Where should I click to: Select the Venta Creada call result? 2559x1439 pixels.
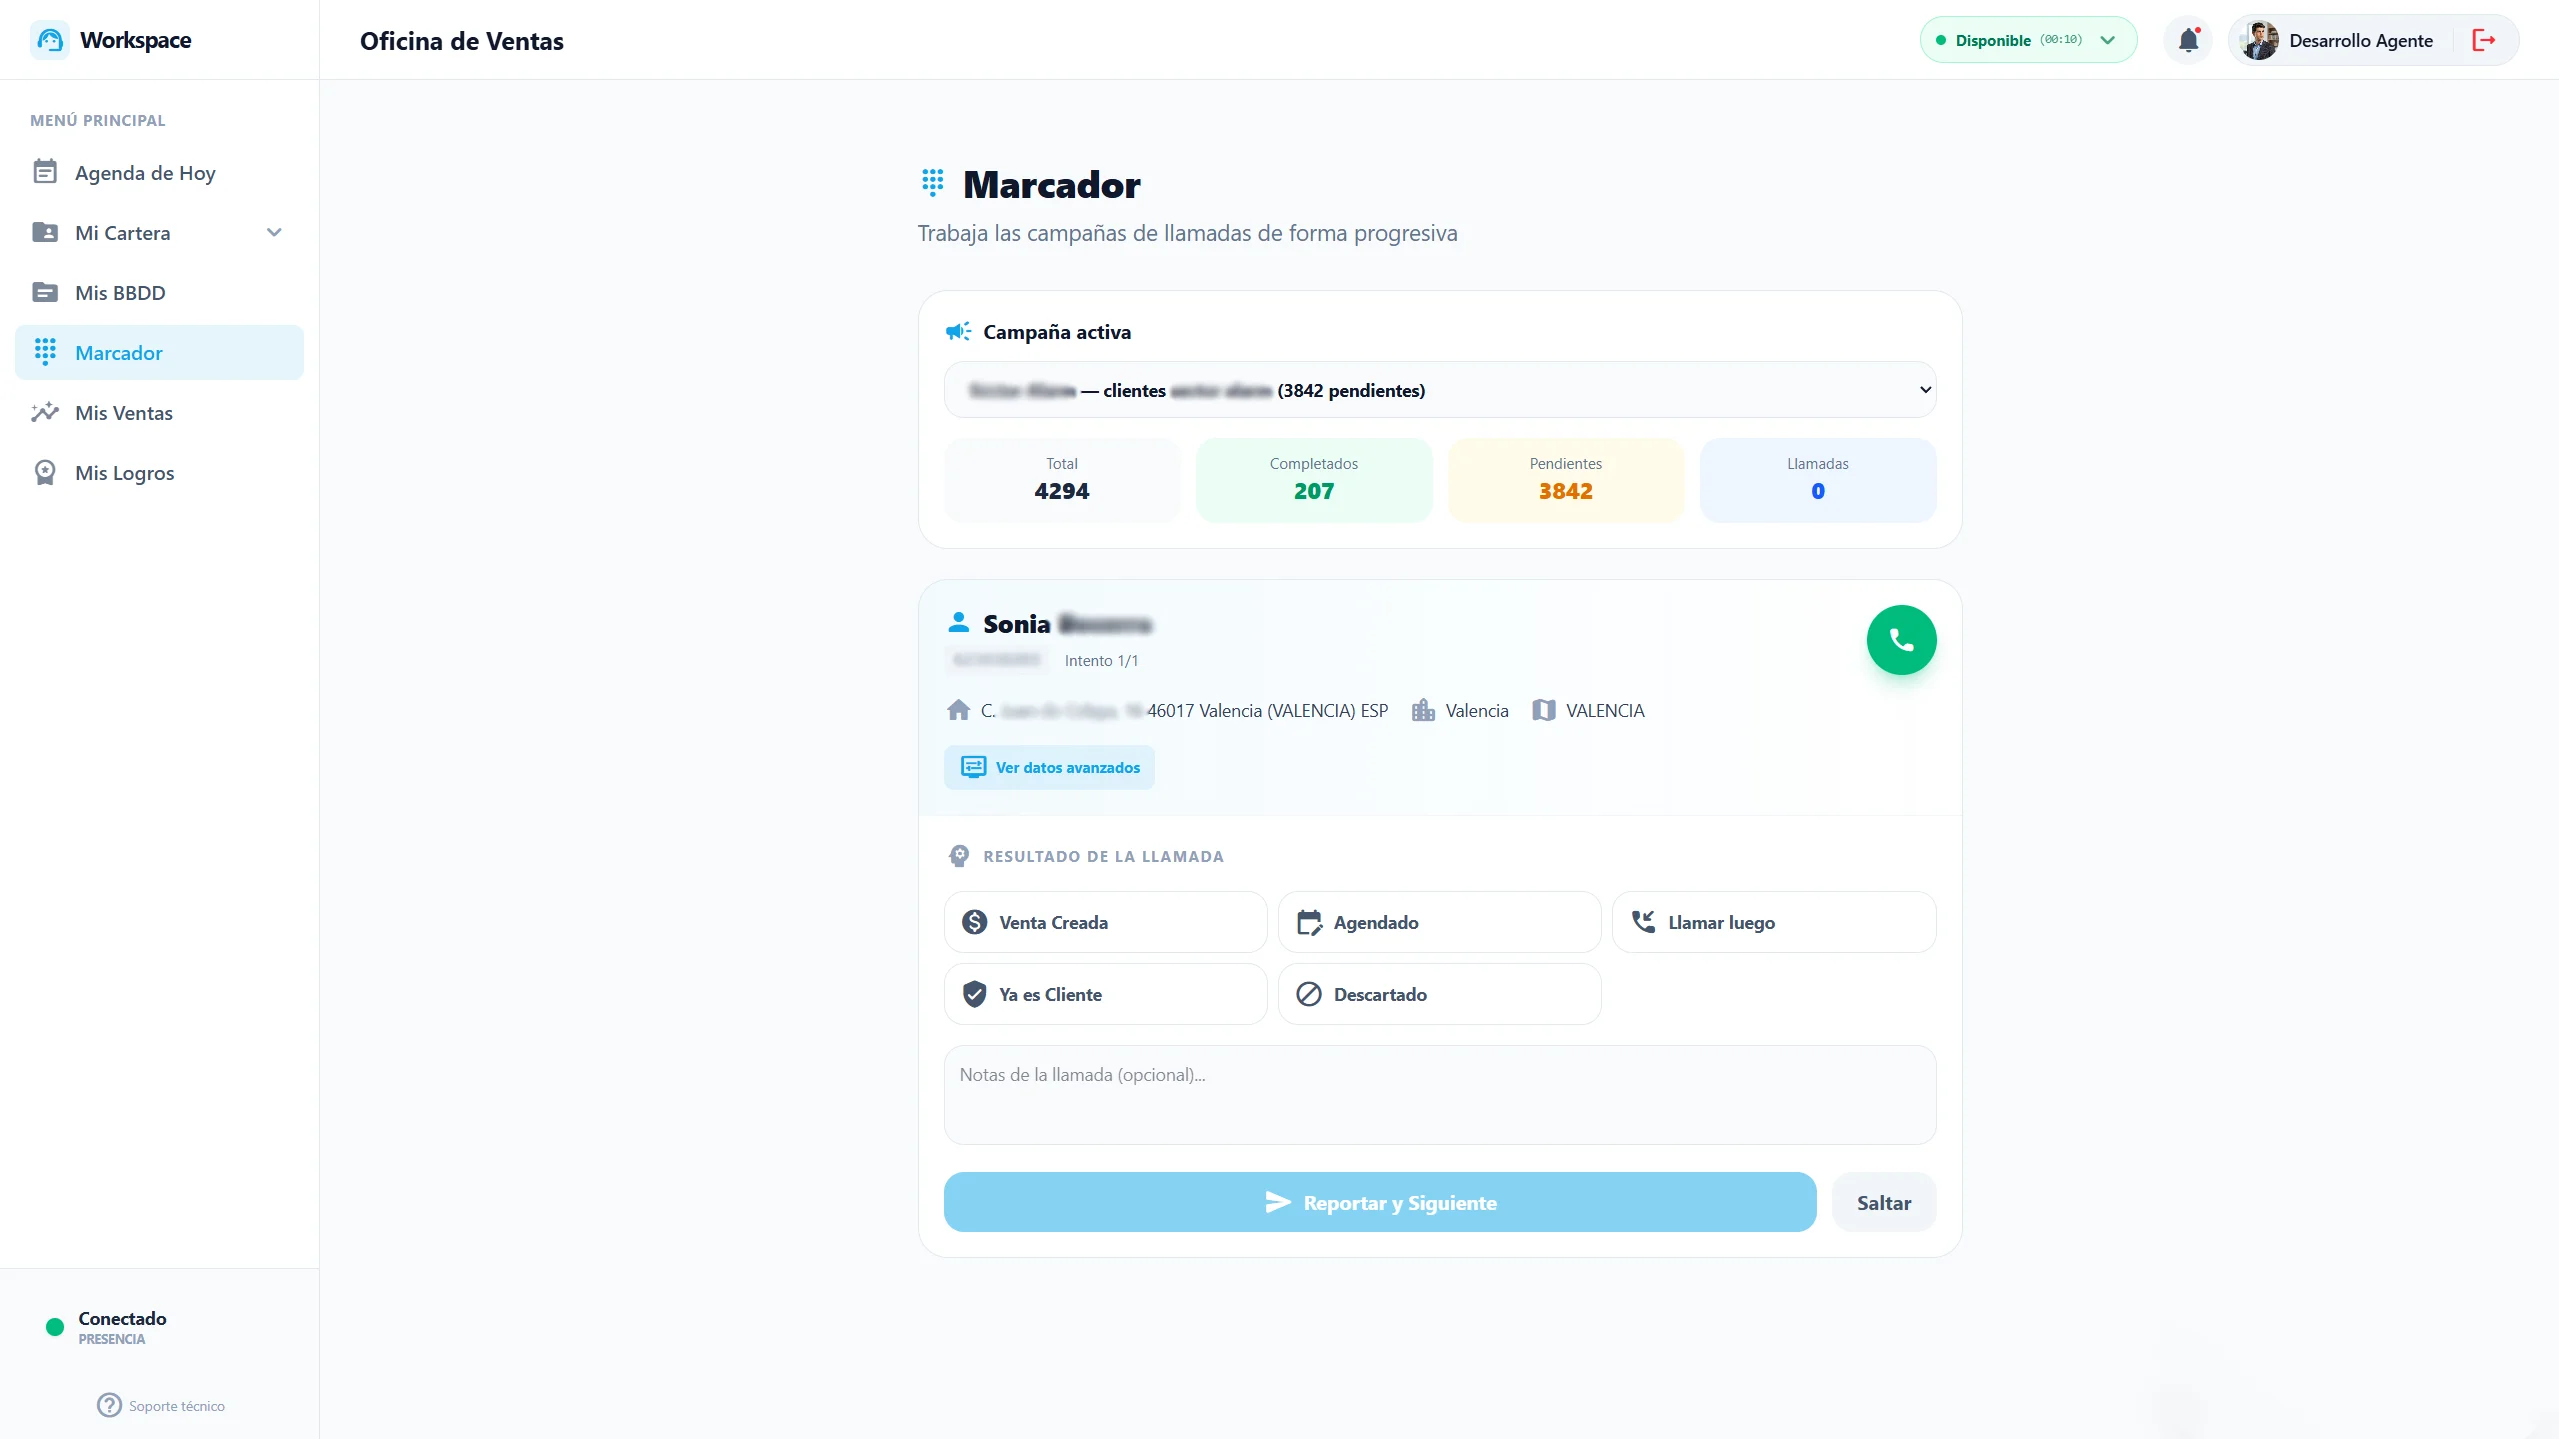tap(1105, 922)
